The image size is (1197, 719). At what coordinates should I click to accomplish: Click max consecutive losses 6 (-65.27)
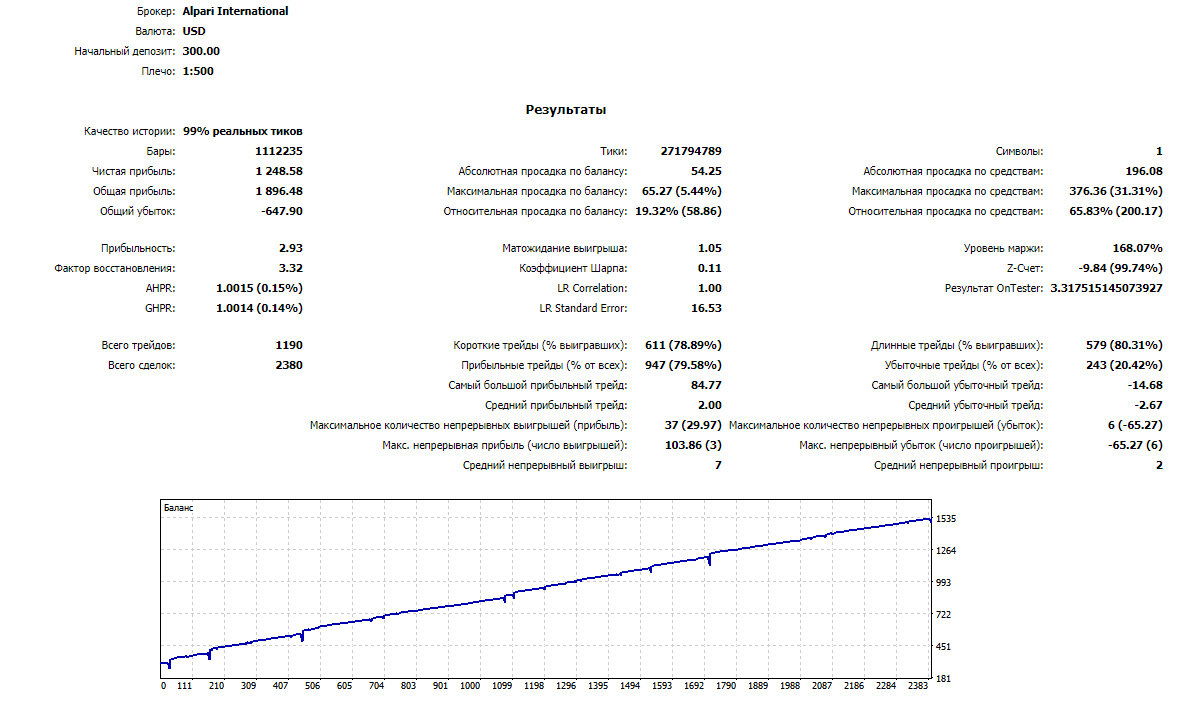pos(1135,424)
